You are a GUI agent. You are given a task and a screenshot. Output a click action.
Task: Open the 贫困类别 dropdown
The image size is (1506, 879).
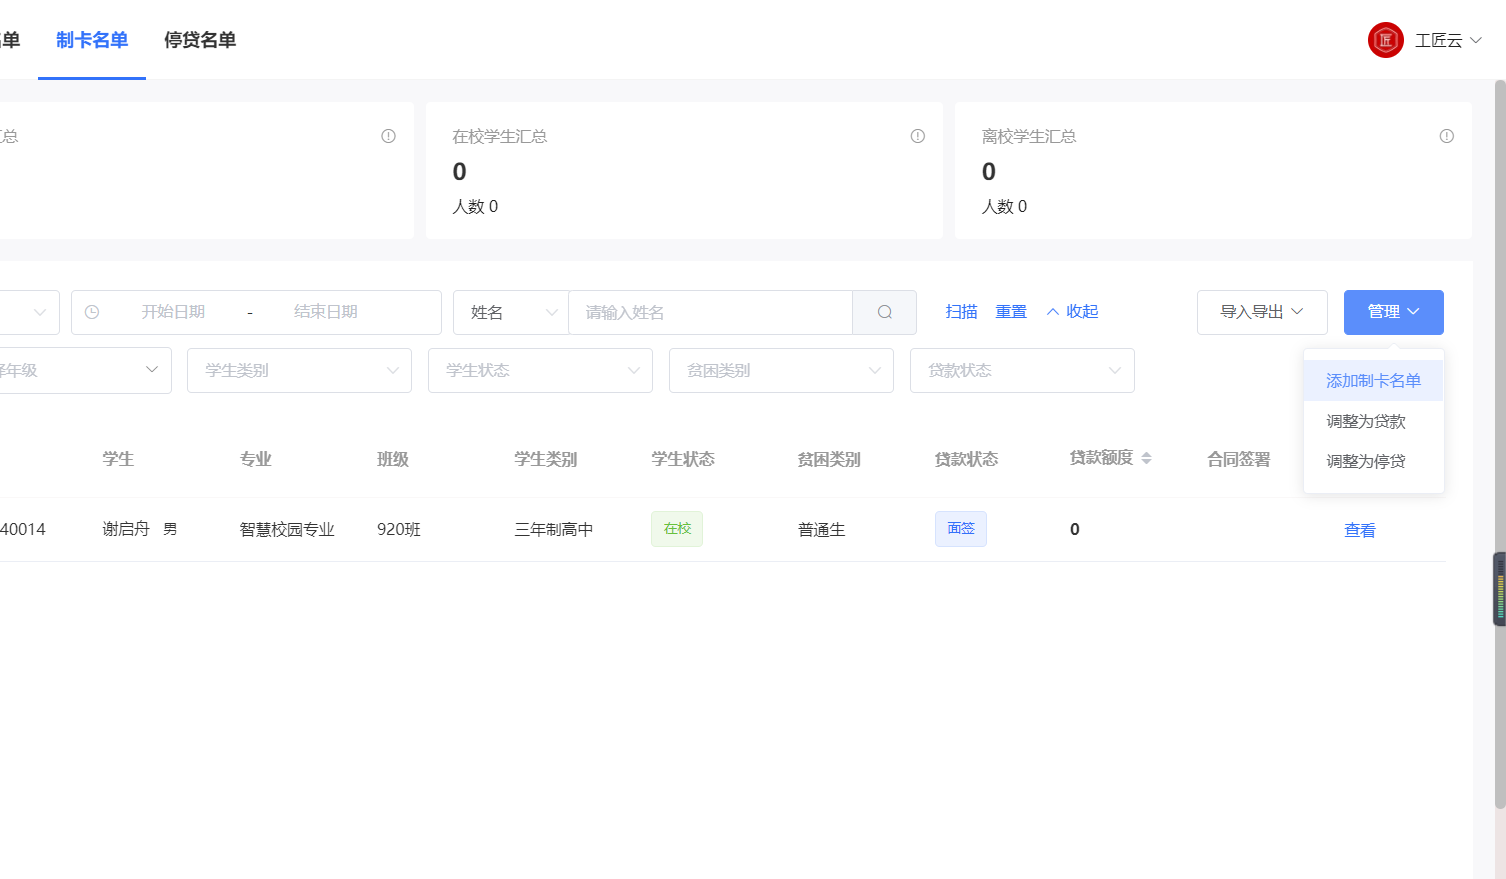781,370
